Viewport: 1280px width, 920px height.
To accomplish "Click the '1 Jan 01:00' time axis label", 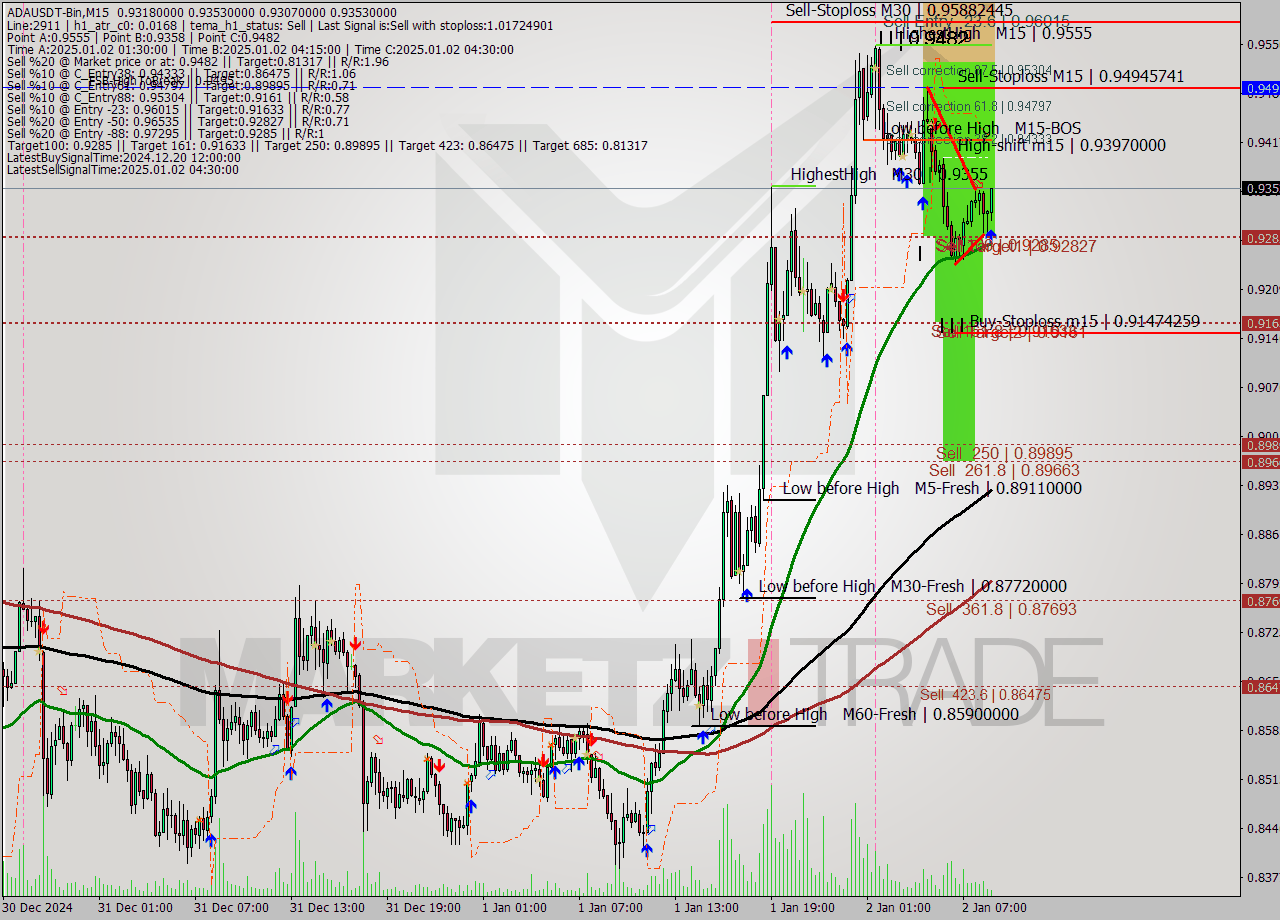I will [514, 908].
